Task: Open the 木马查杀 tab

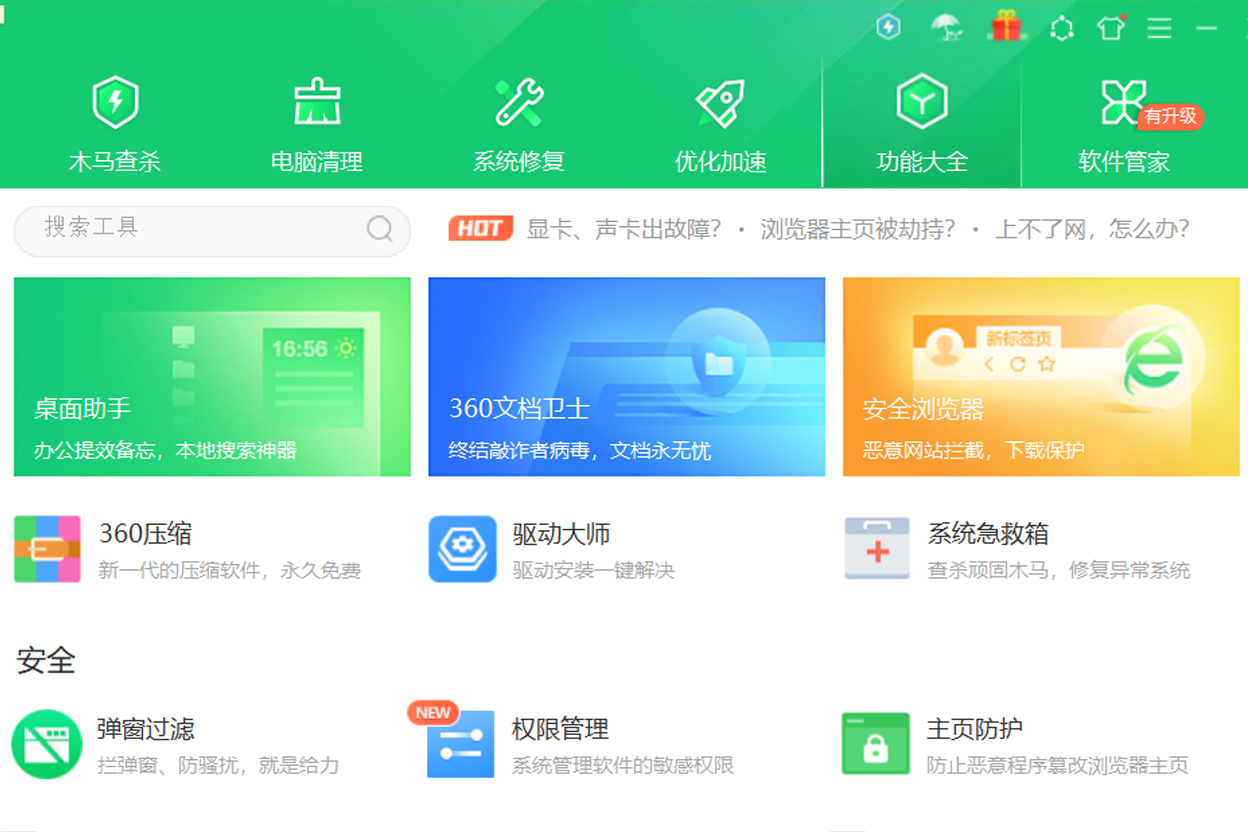Action: (115, 125)
